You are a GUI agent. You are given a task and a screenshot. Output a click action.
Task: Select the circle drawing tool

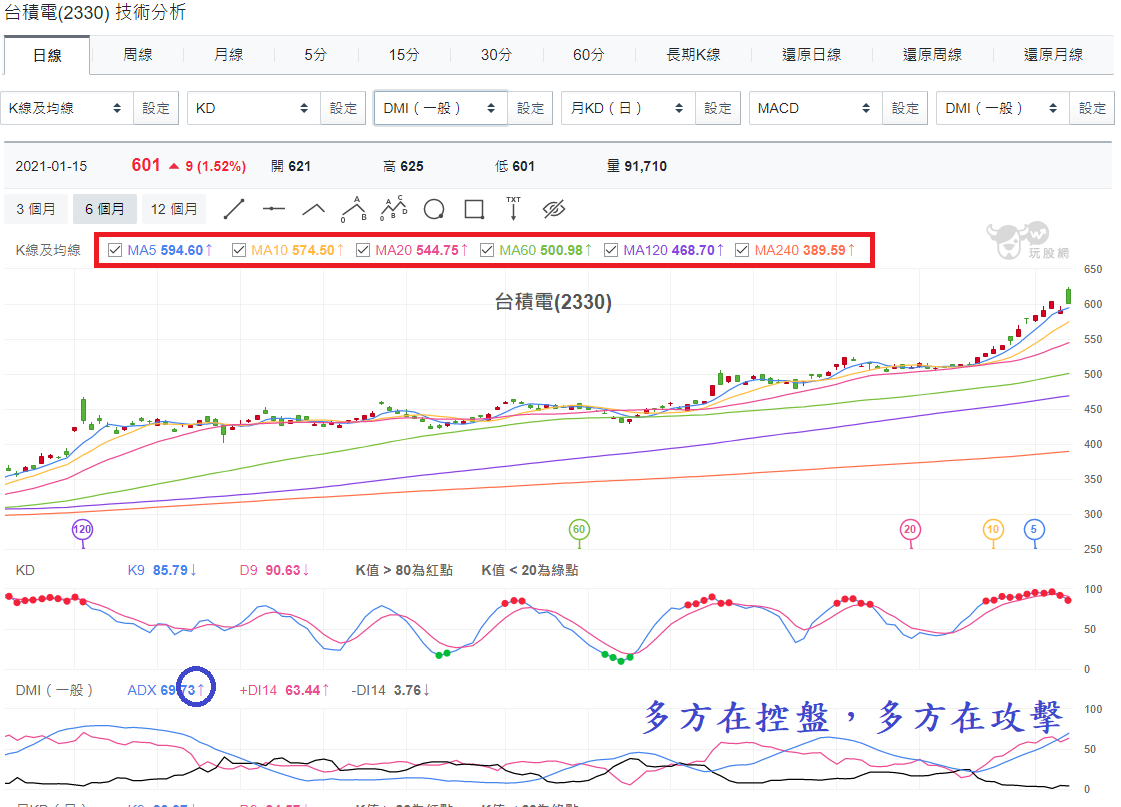(x=434, y=209)
